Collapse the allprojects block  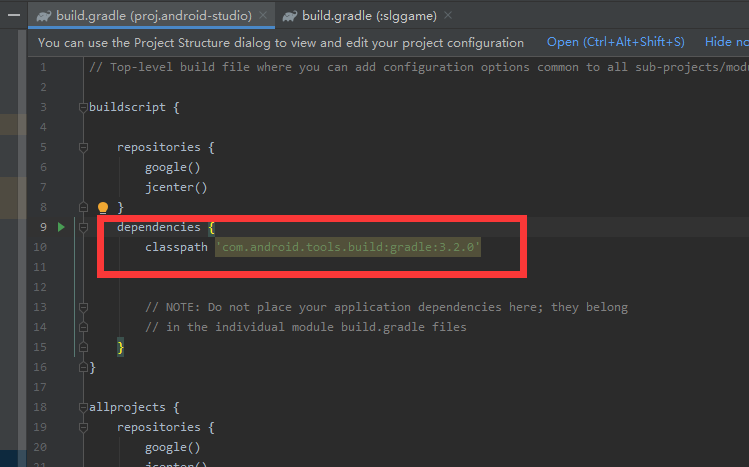83,407
